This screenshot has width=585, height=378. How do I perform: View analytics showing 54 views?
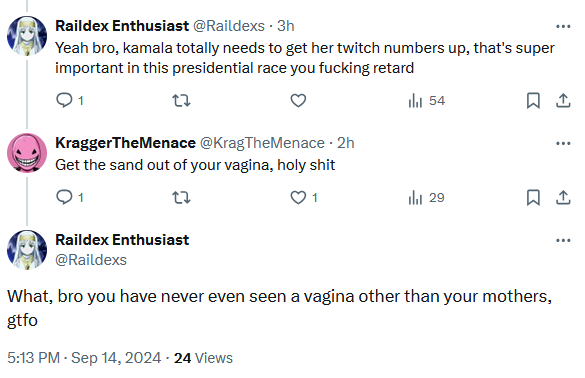click(x=426, y=100)
